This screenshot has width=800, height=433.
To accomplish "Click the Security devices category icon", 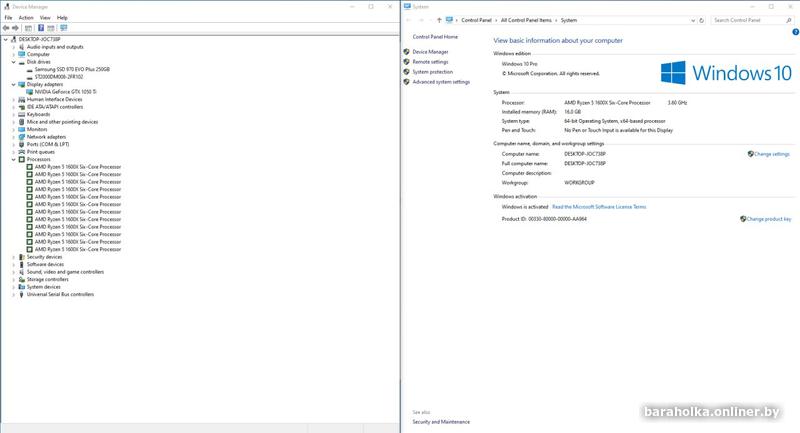I will [x=21, y=257].
